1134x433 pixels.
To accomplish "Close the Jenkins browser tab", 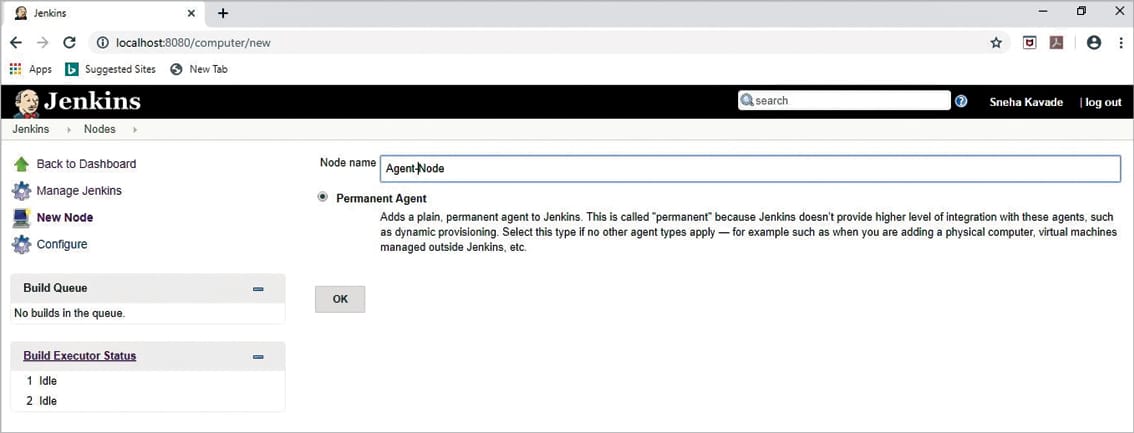I will click(x=191, y=13).
